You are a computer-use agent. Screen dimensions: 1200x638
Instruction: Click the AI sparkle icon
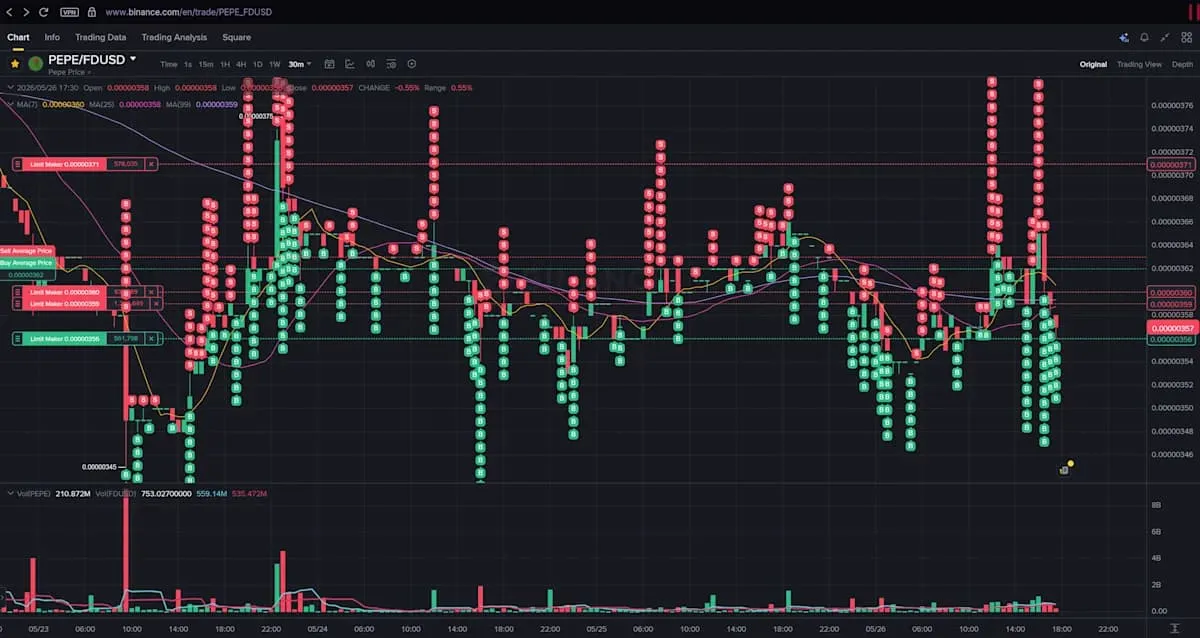tap(1124, 37)
